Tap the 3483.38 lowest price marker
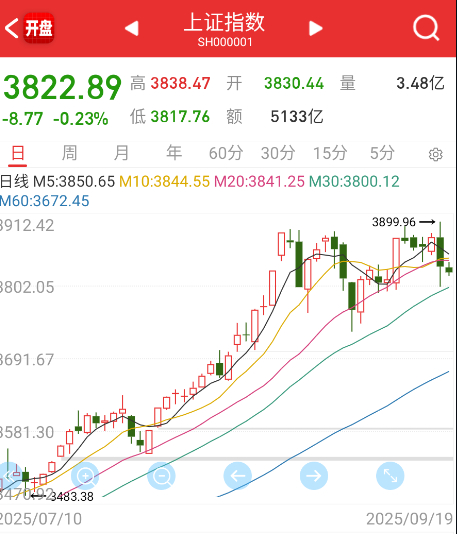 pos(72,497)
